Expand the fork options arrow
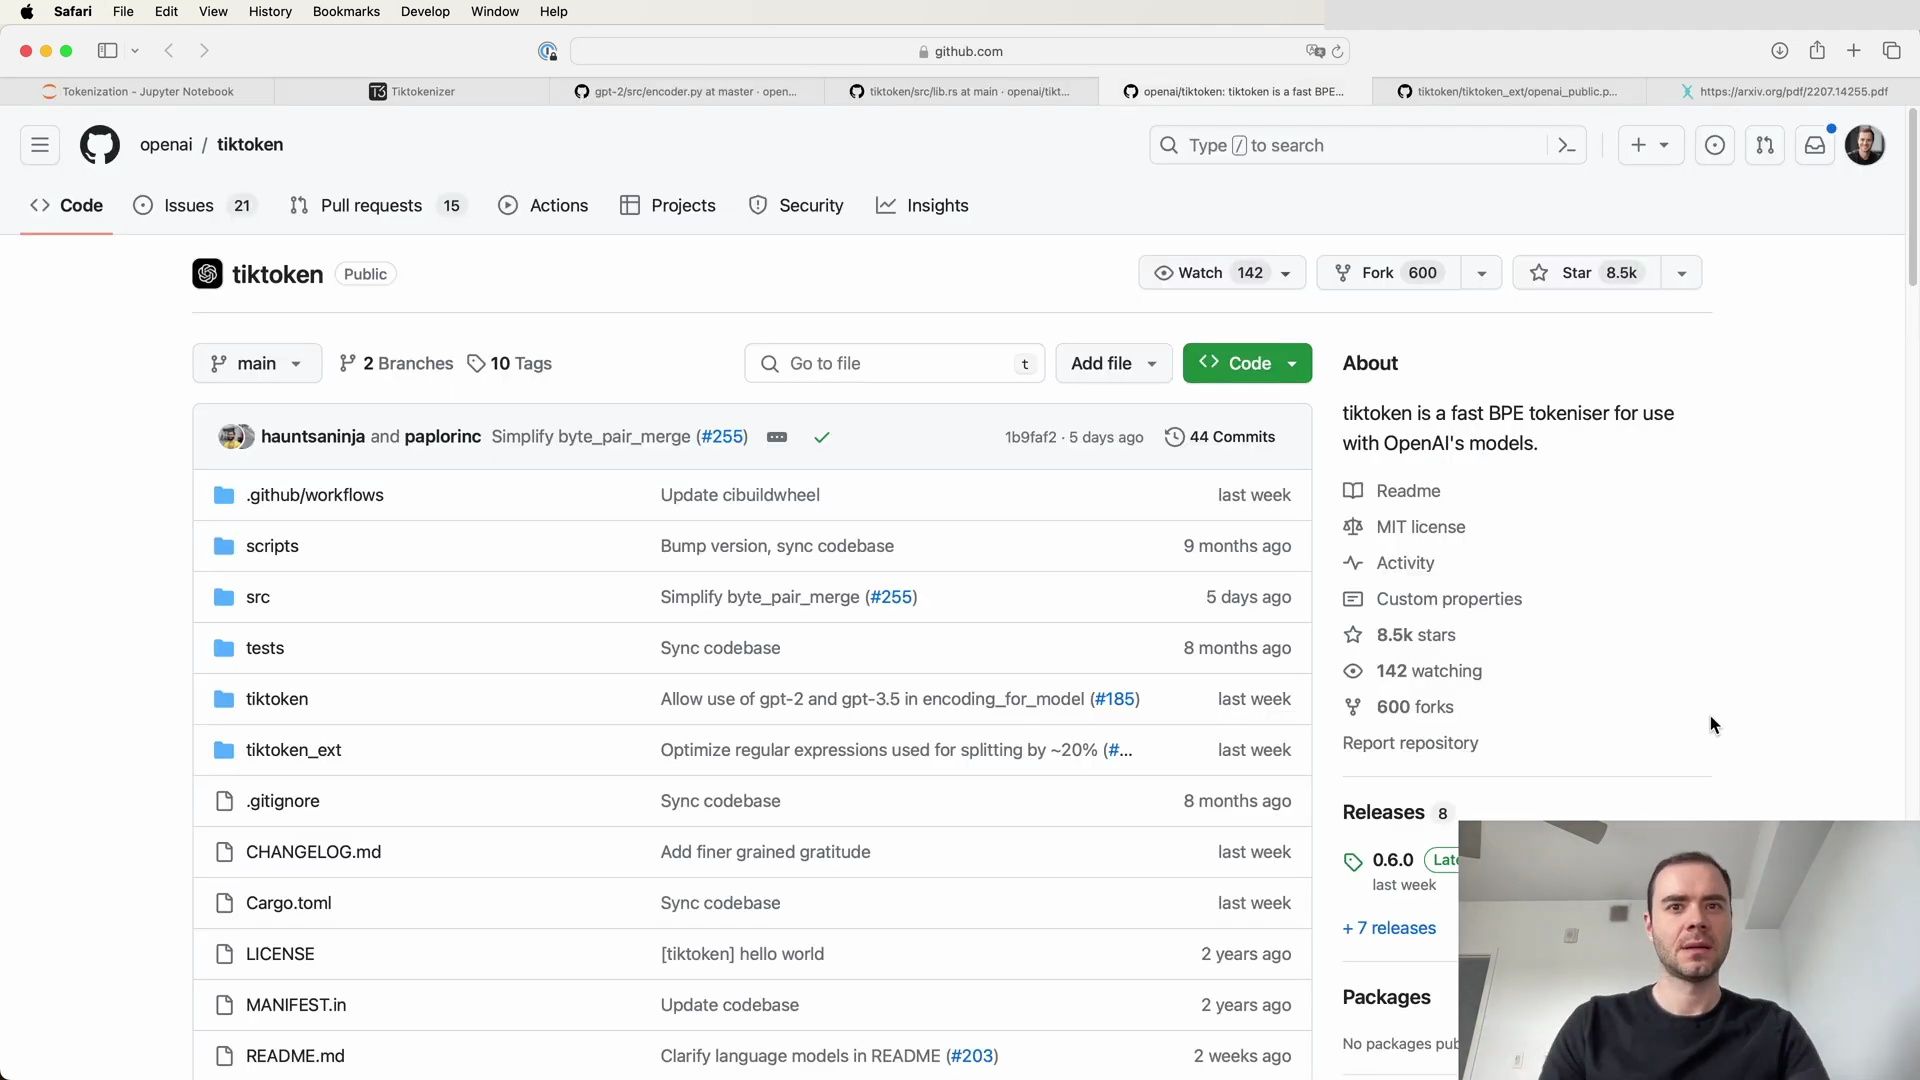The width and height of the screenshot is (1920, 1080). tap(1482, 273)
